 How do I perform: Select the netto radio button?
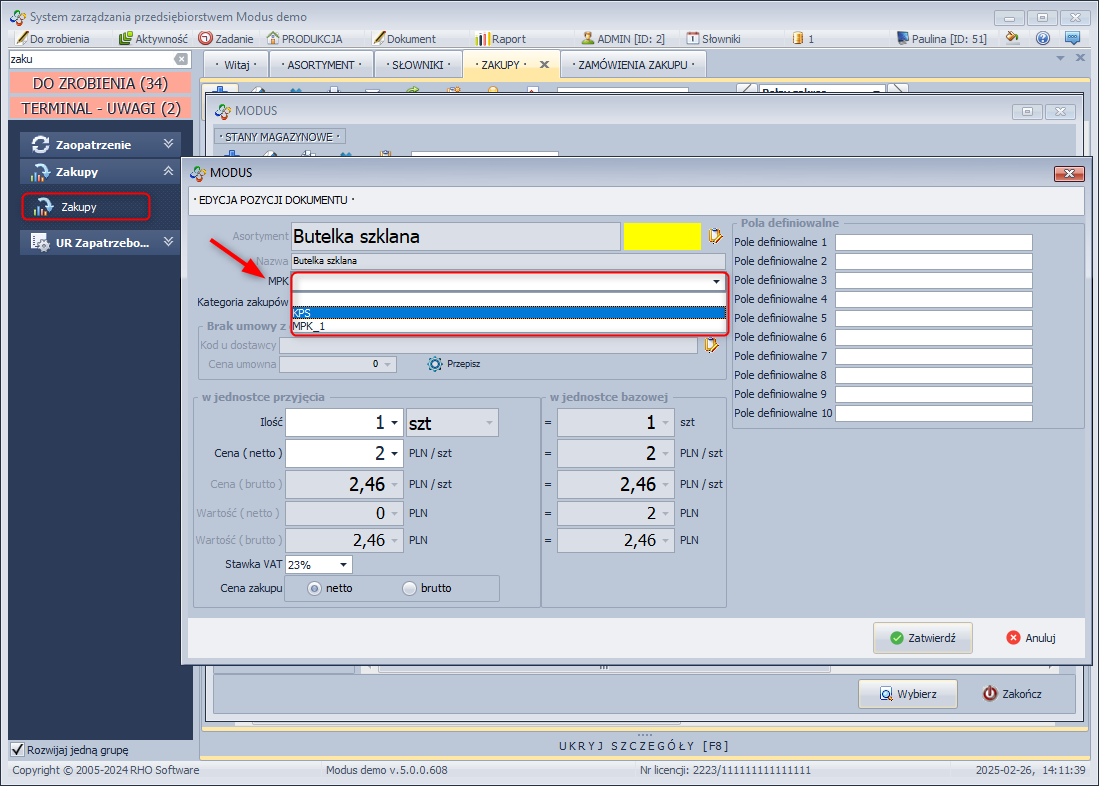click(314, 588)
